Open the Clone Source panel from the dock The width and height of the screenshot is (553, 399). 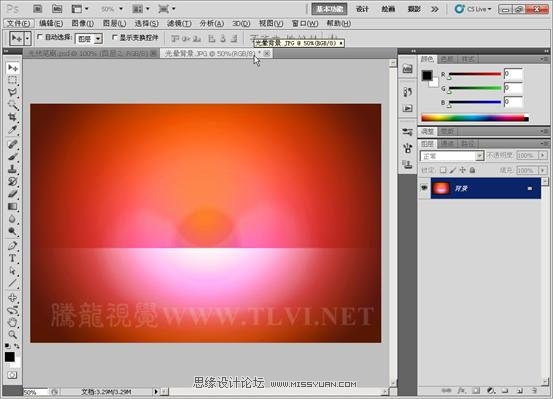coord(407,164)
